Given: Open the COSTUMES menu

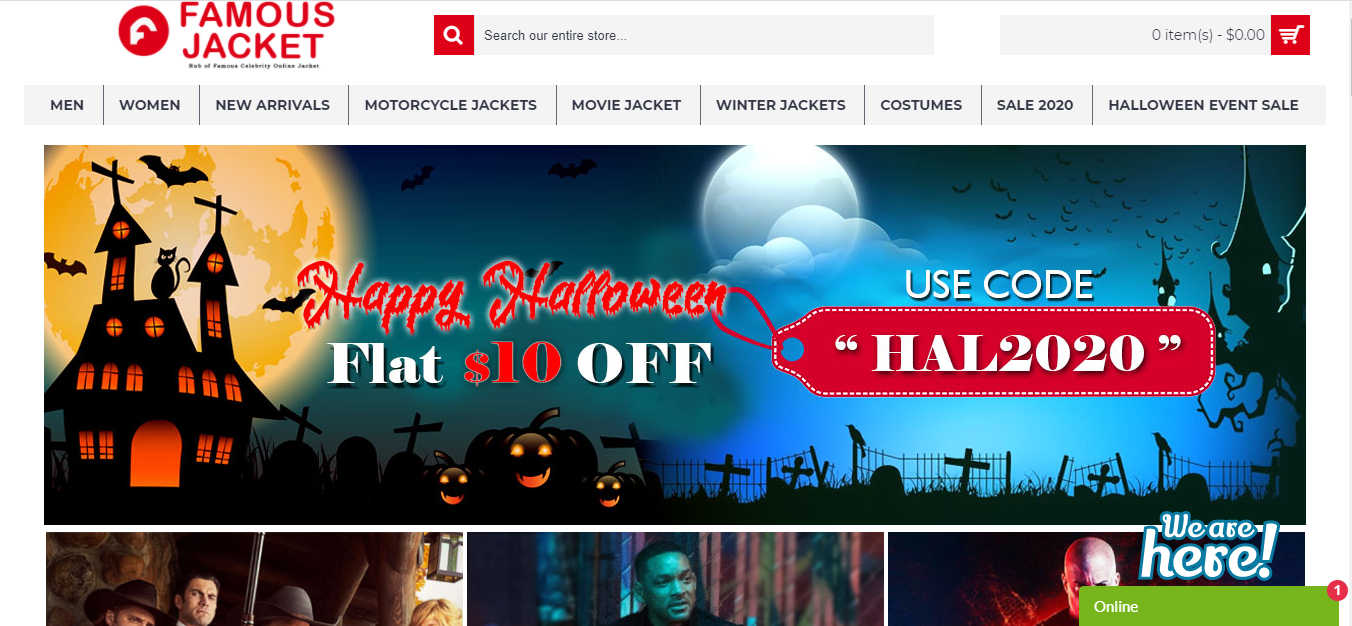Looking at the screenshot, I should tap(921, 105).
